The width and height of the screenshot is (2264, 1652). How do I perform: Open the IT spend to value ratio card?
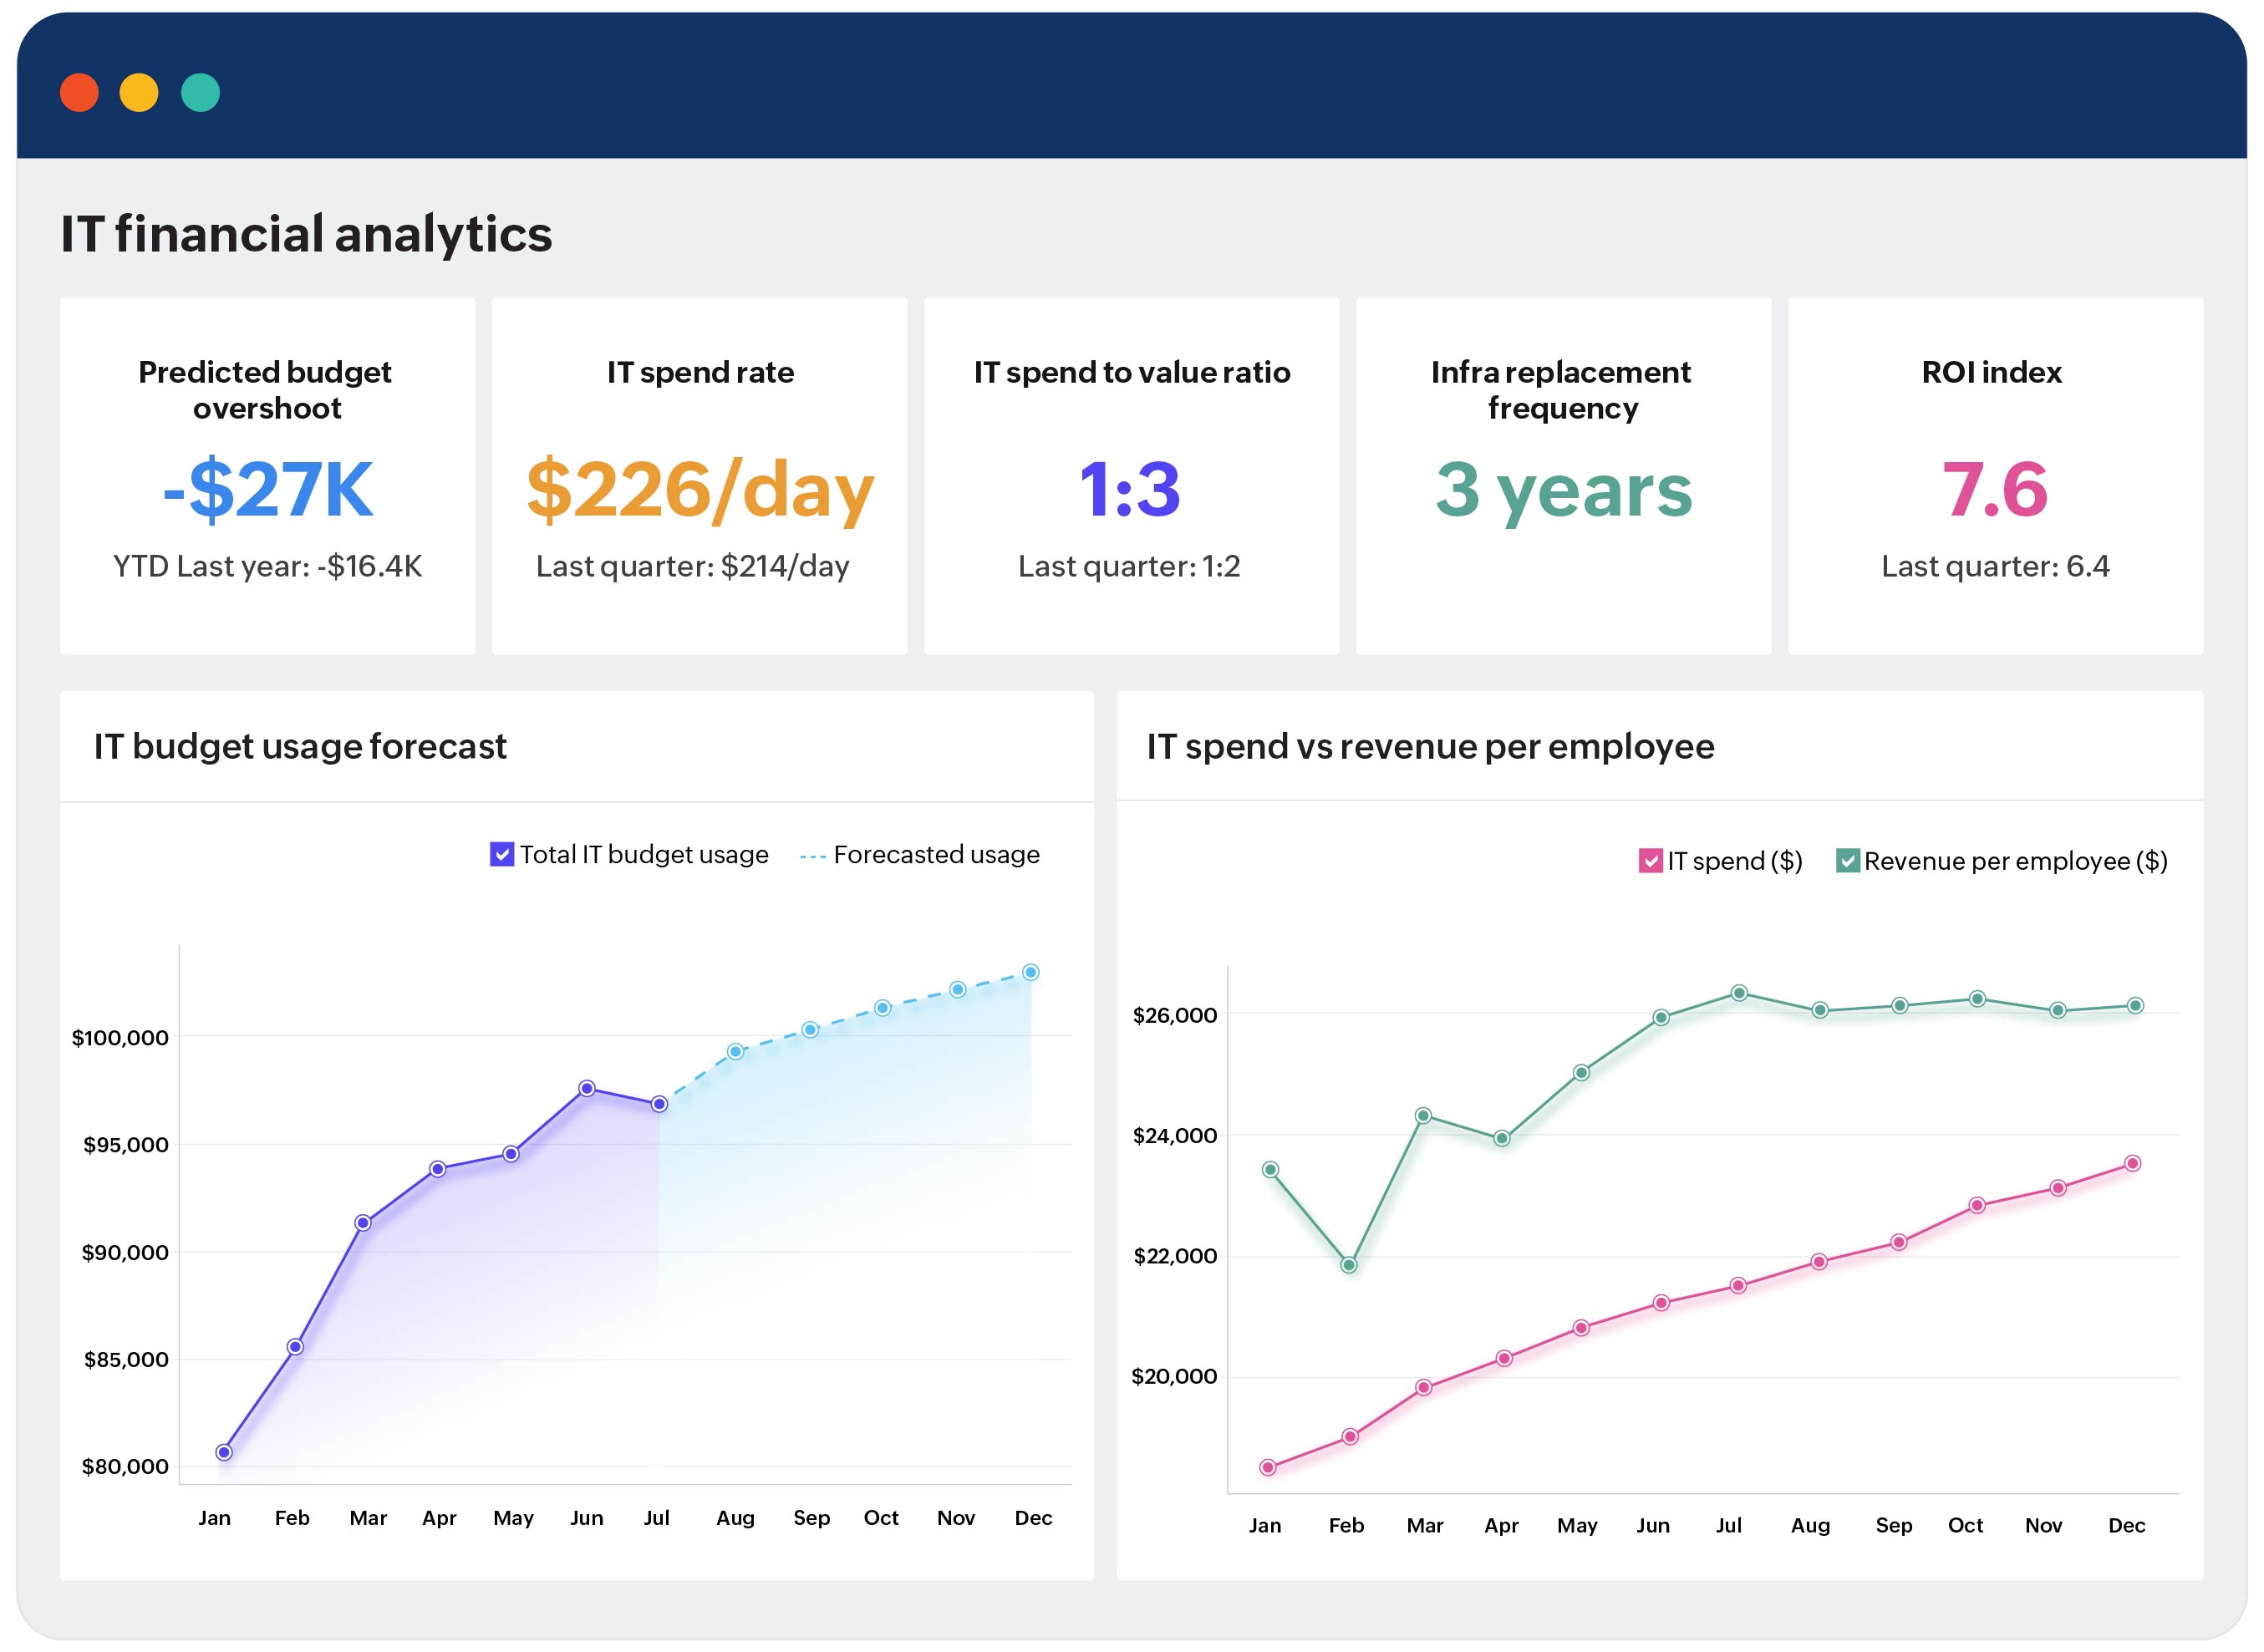click(1131, 475)
